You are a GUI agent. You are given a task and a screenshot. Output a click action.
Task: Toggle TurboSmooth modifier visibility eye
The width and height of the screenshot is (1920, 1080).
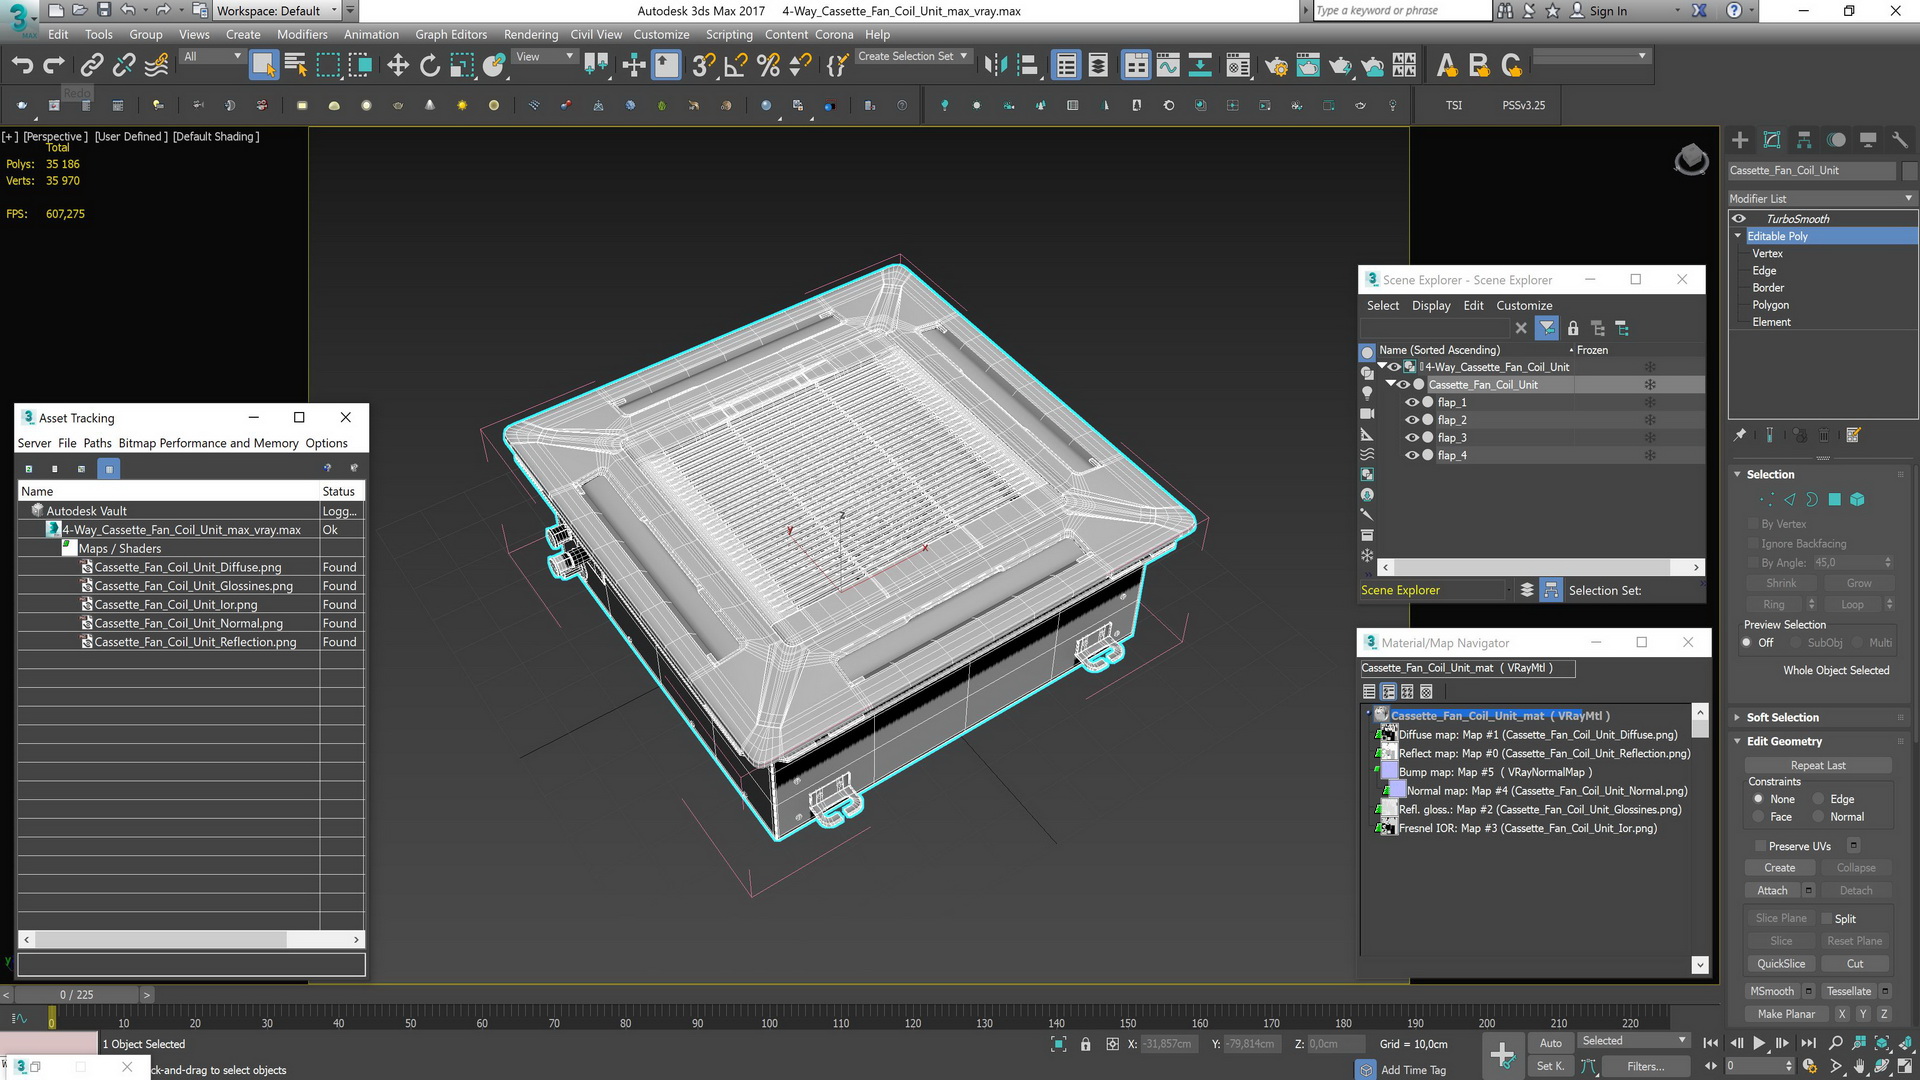1739,219
